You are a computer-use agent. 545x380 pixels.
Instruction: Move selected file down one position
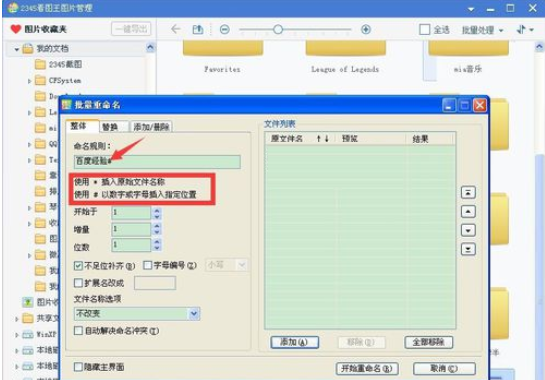[x=468, y=230]
